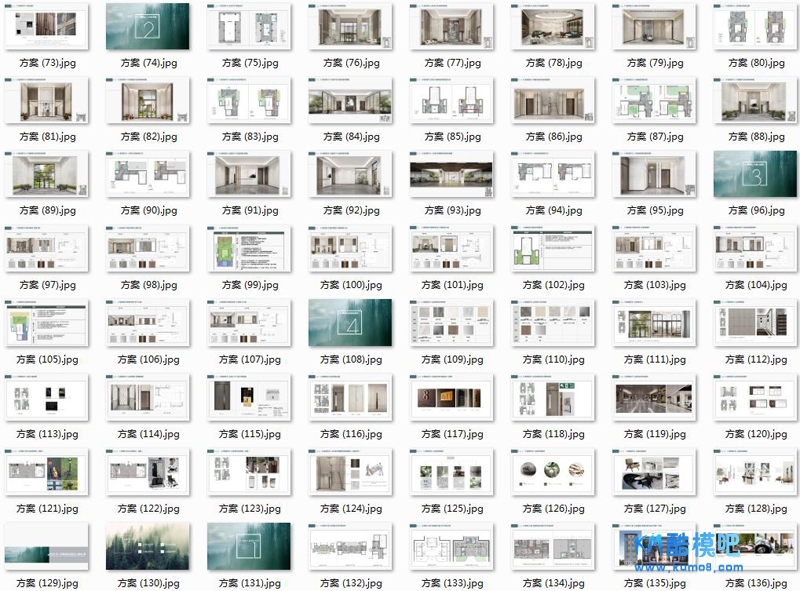Screen dimensions: 800x591
Task: Select image file 方案 (80).jpg
Action: pyautogui.click(x=755, y=27)
